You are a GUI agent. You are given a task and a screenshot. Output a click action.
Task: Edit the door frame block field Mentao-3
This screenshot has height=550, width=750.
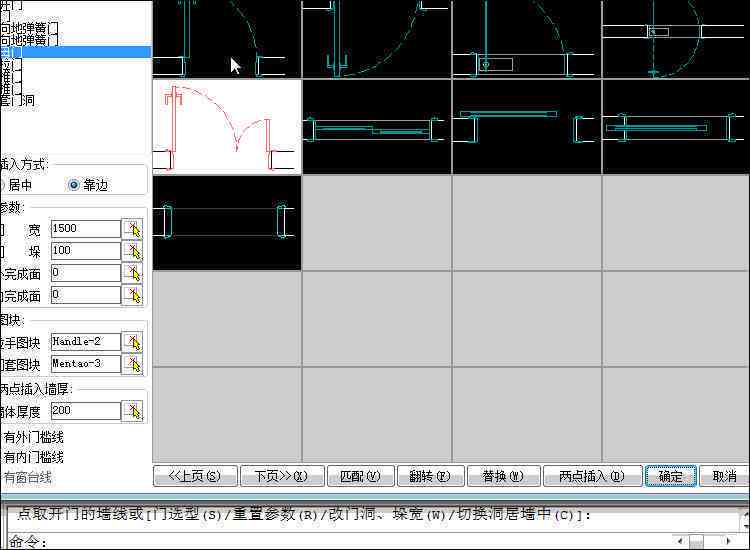[x=86, y=363]
